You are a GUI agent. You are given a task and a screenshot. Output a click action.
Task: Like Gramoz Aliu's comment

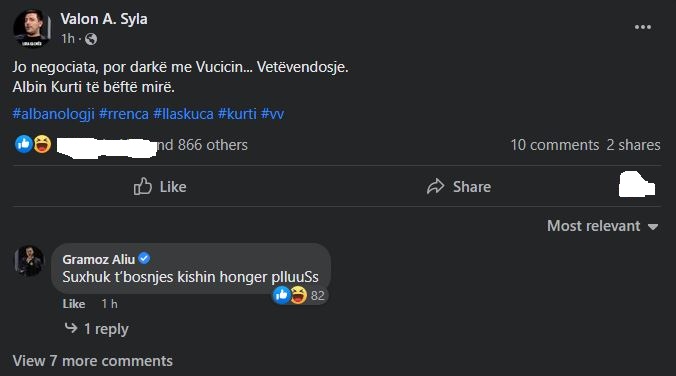coord(74,304)
